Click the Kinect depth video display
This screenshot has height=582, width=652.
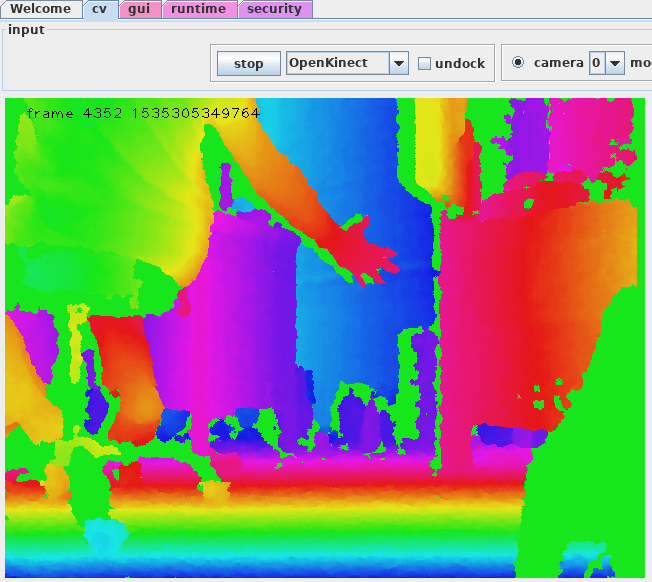(x=325, y=338)
